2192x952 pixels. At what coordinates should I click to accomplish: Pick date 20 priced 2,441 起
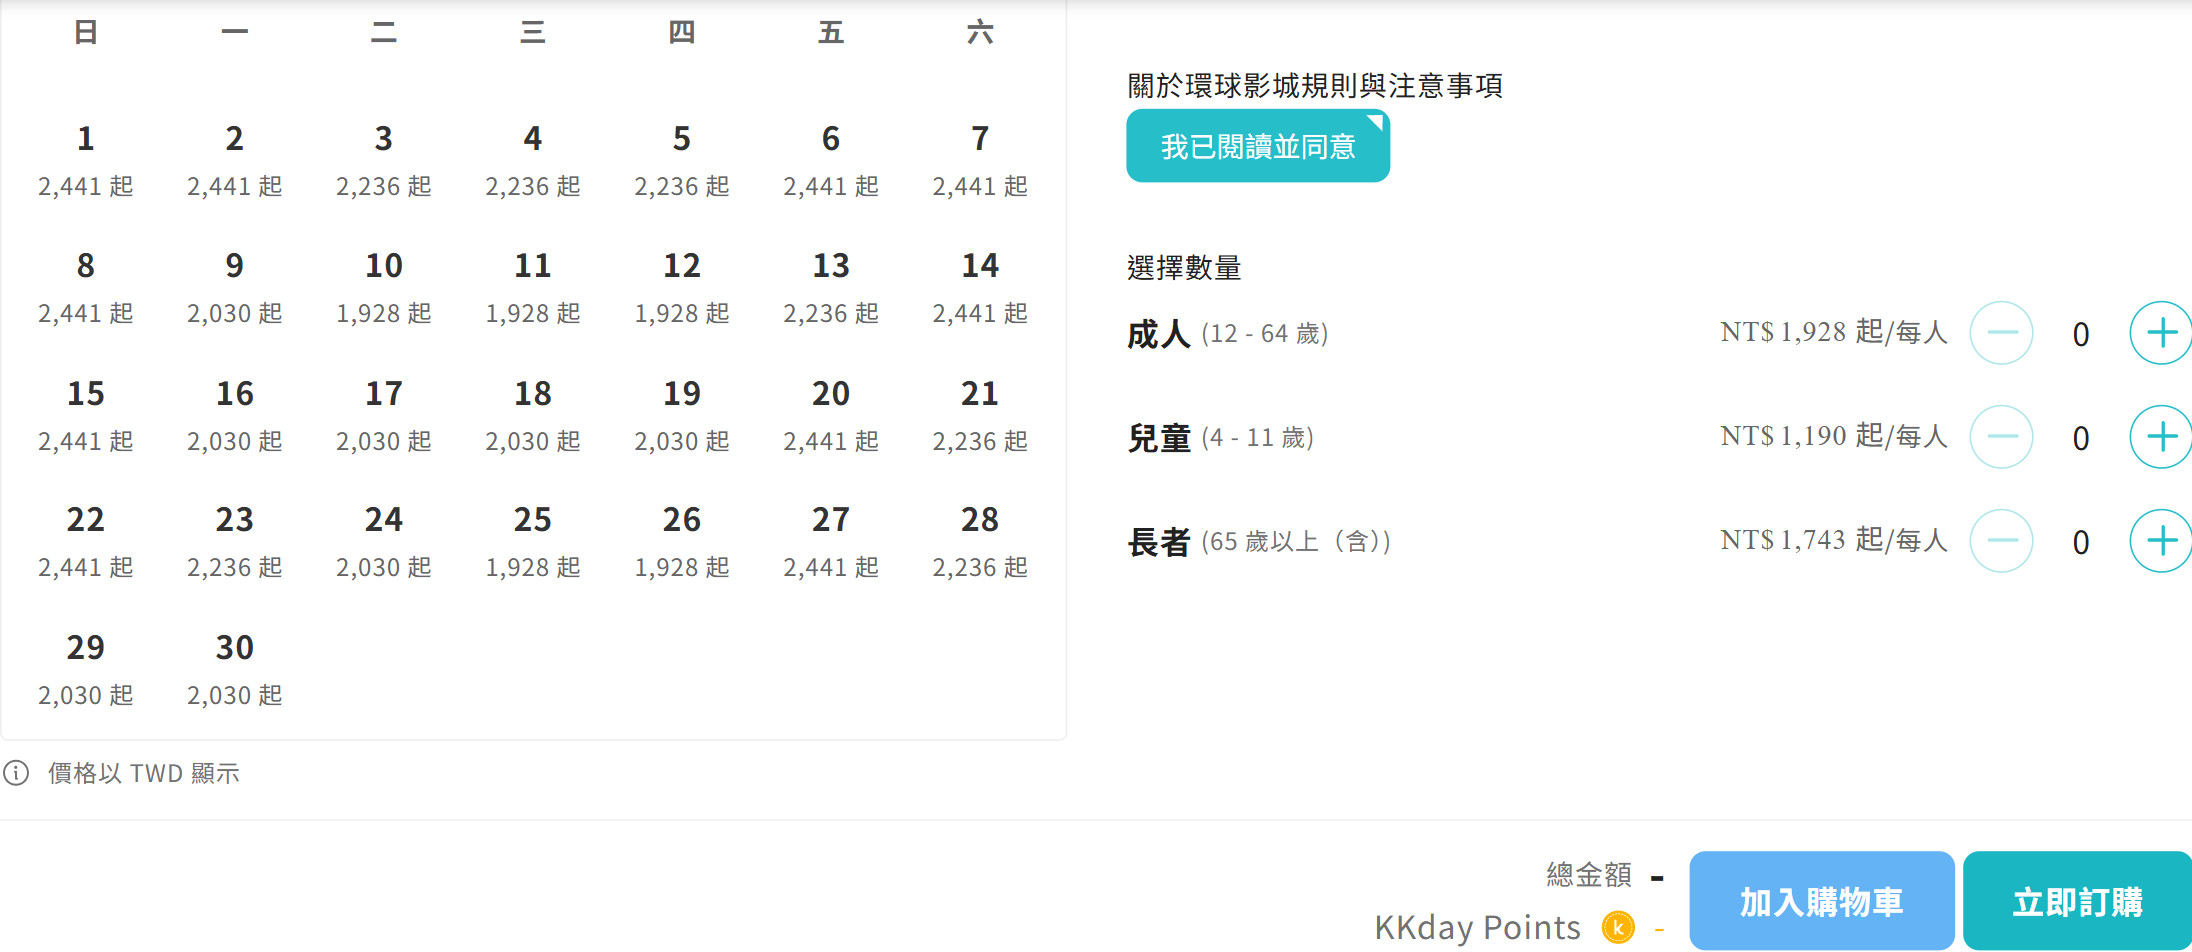pos(831,415)
